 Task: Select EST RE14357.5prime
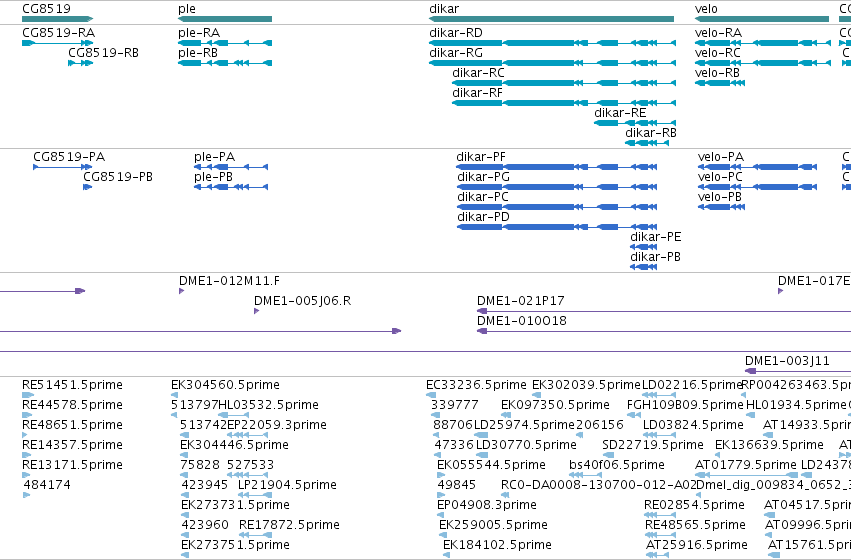(27, 455)
